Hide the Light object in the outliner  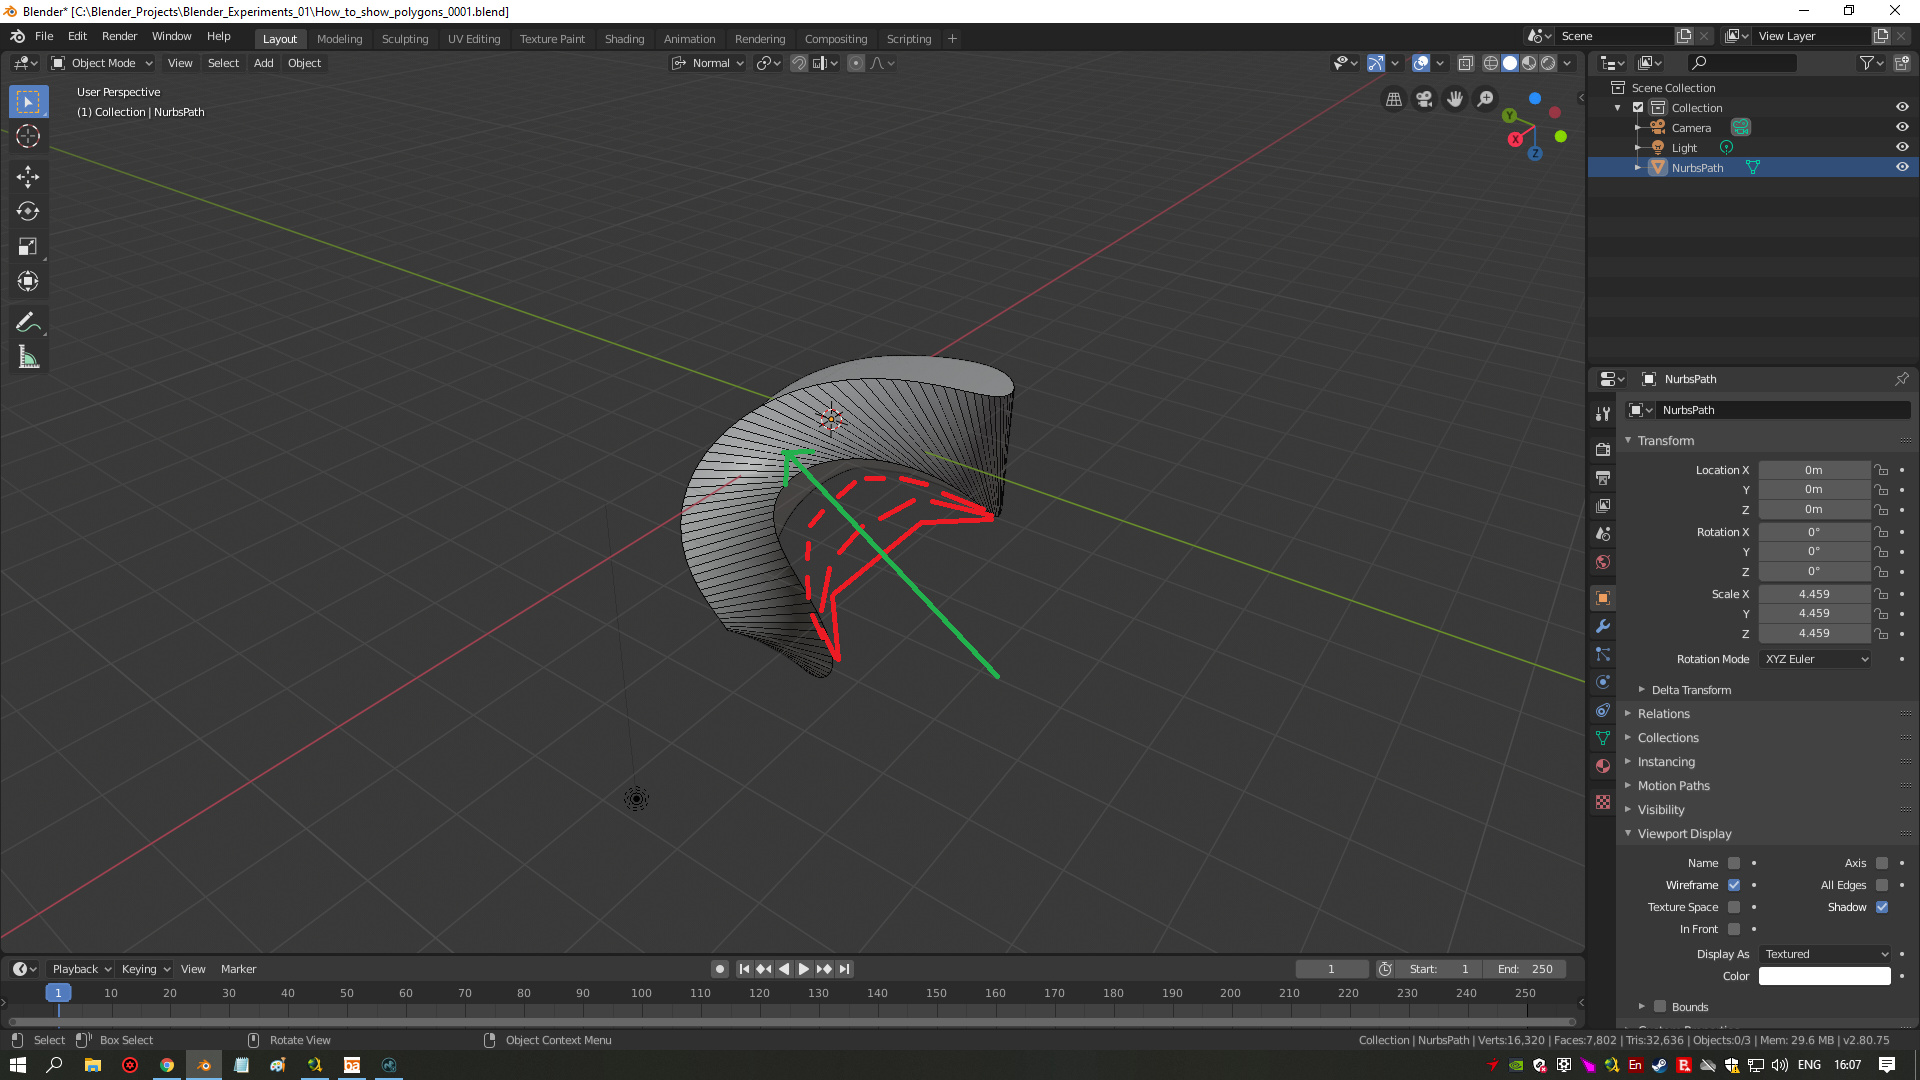1902,147
